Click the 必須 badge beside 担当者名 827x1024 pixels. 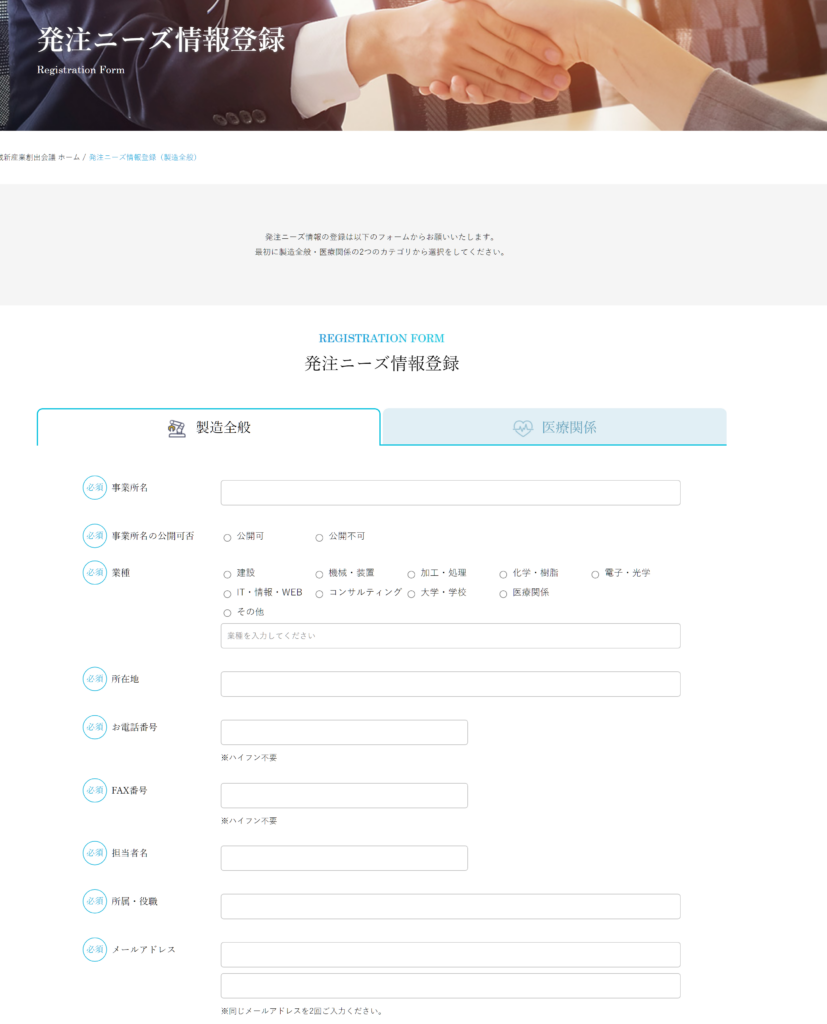click(95, 853)
